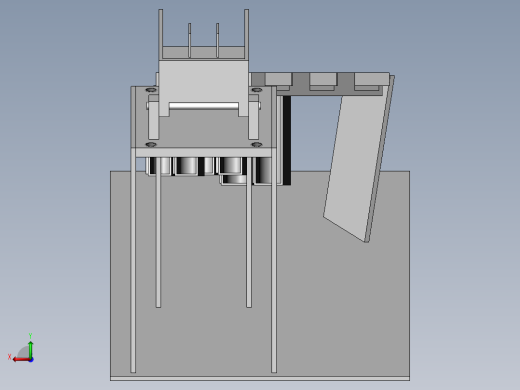
Task: Click the blue Z axis dot on the triad
Action: tap(31, 360)
